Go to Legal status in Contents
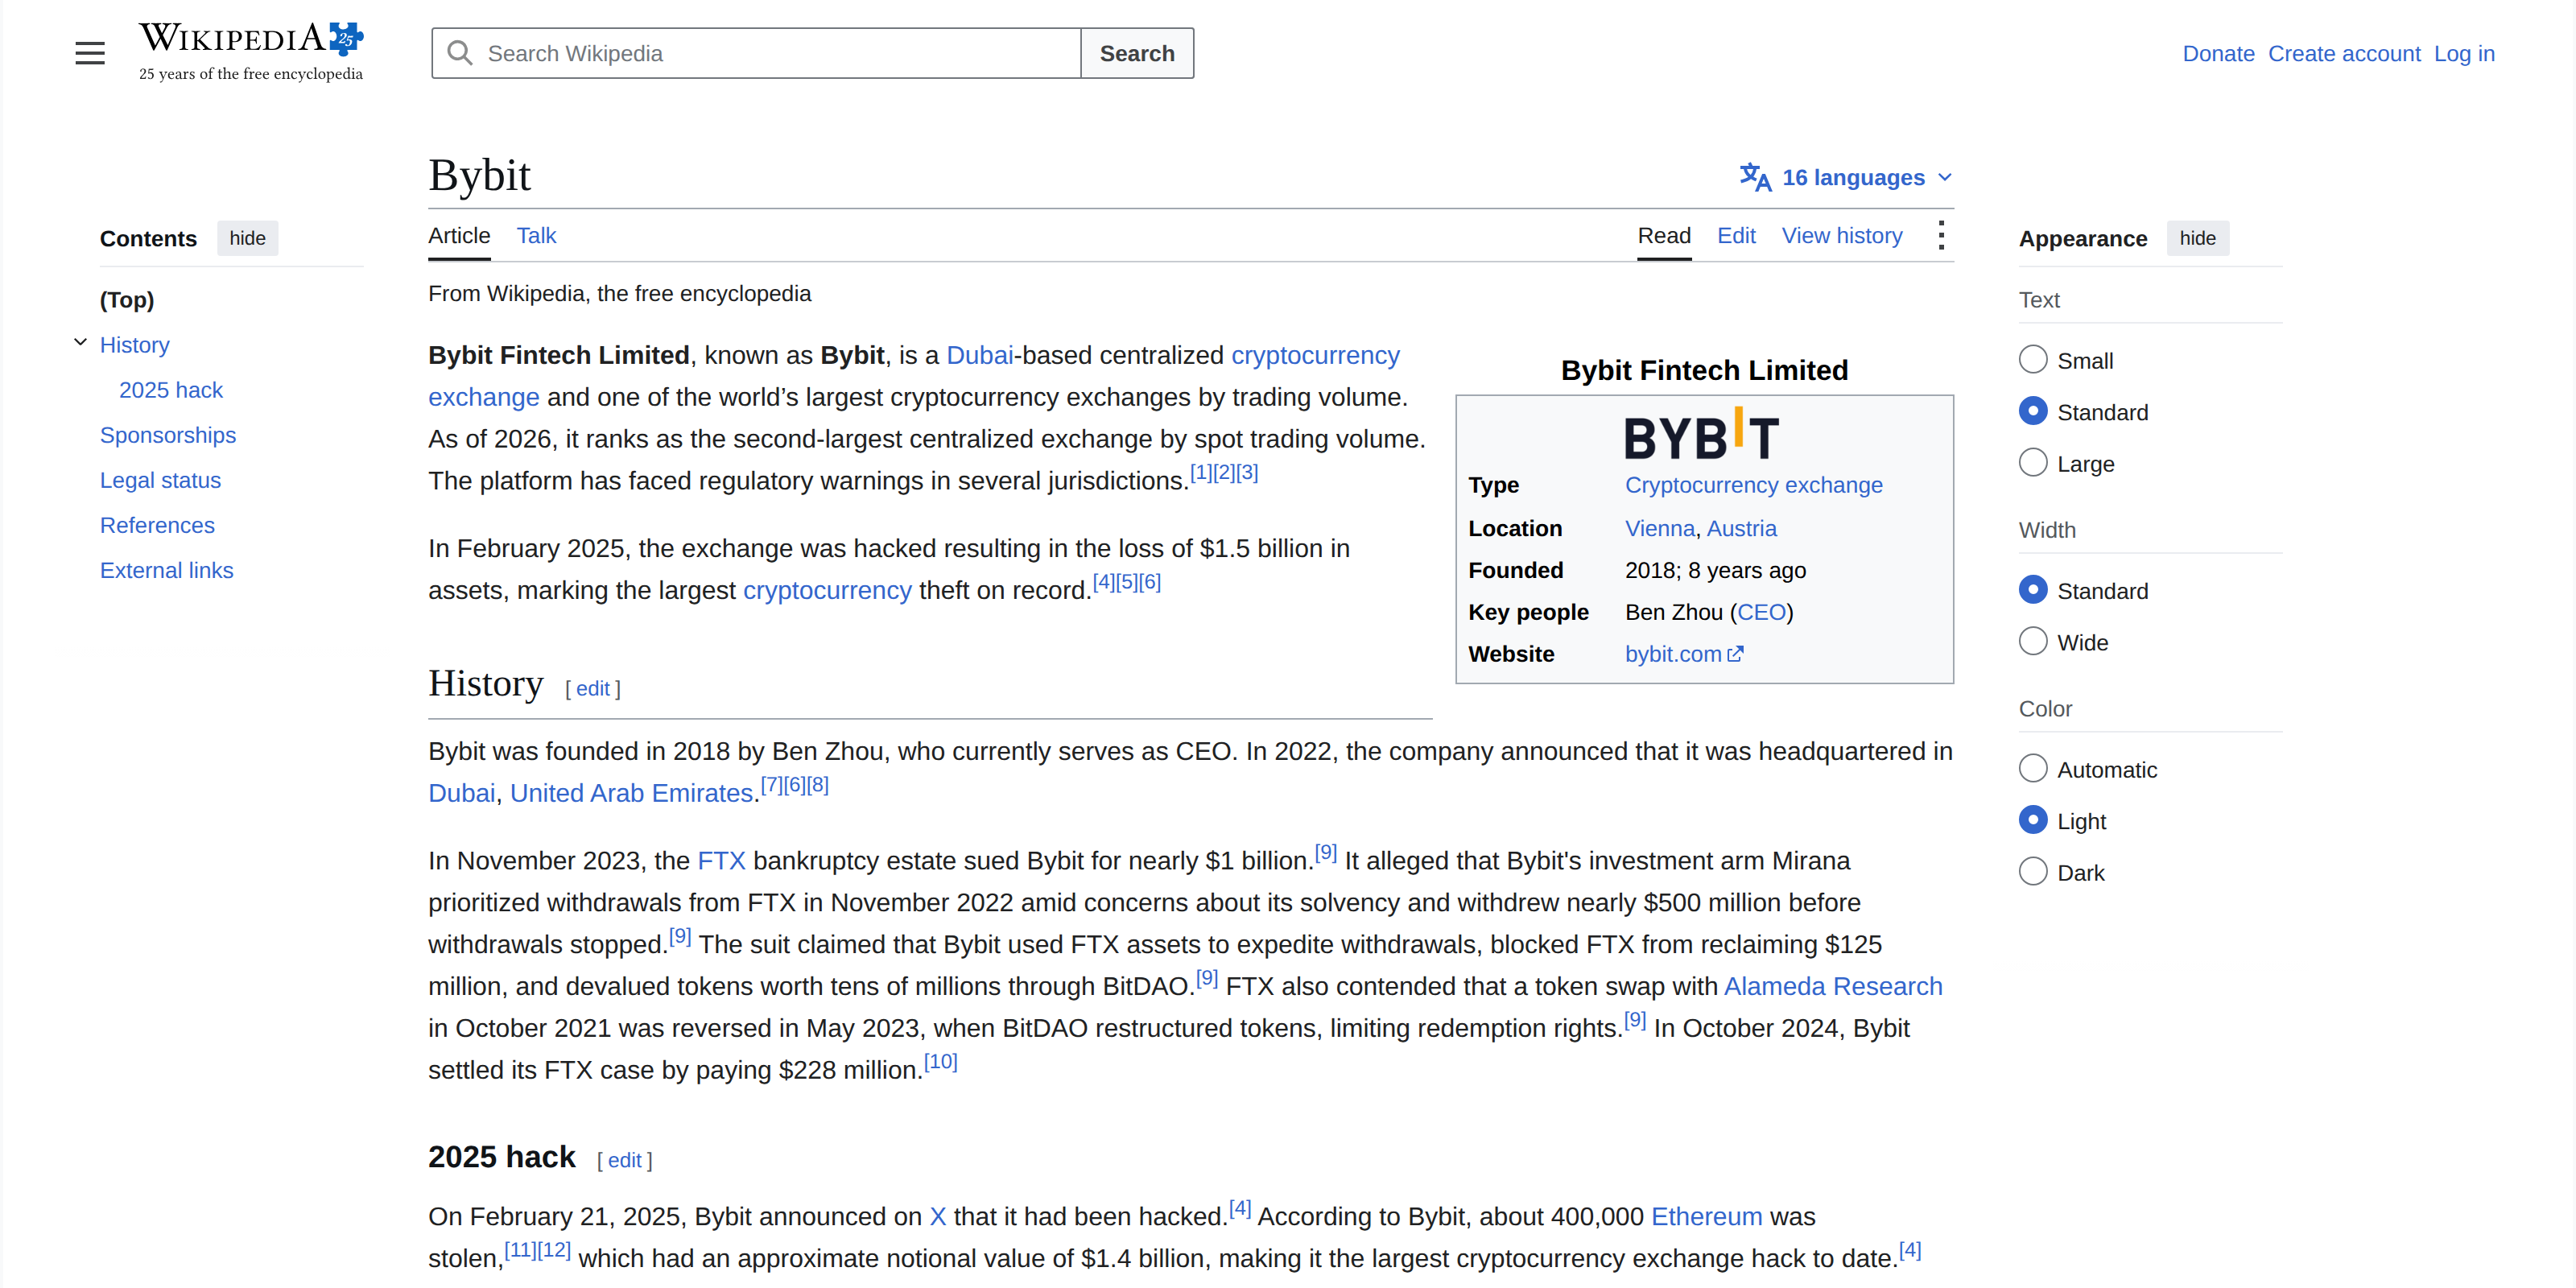Image resolution: width=2576 pixels, height=1288 pixels. [160, 480]
